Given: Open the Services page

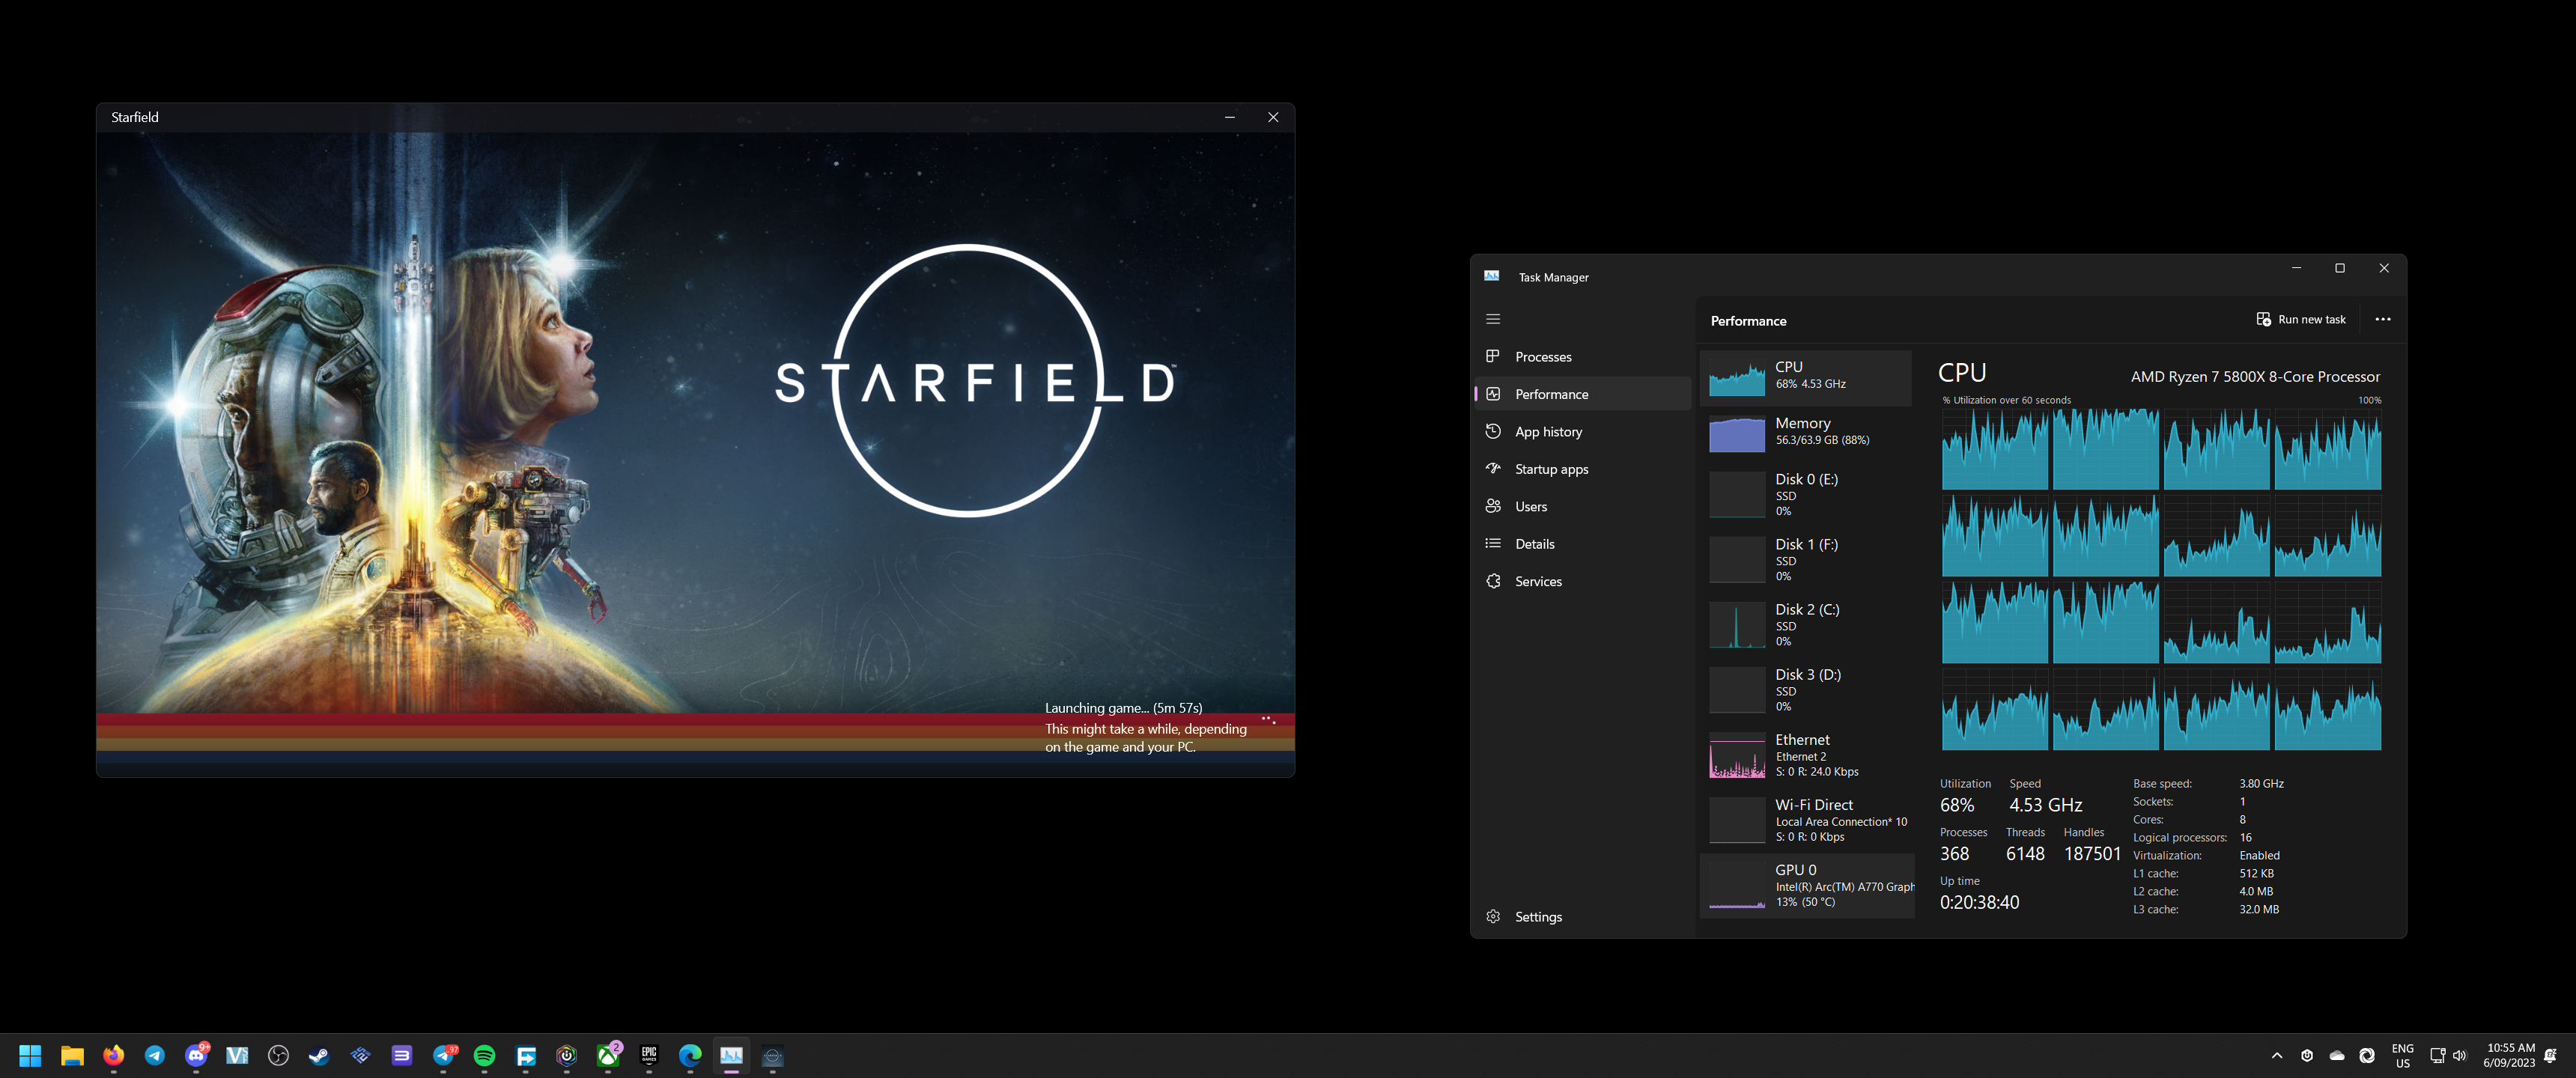Looking at the screenshot, I should pos(1537,581).
